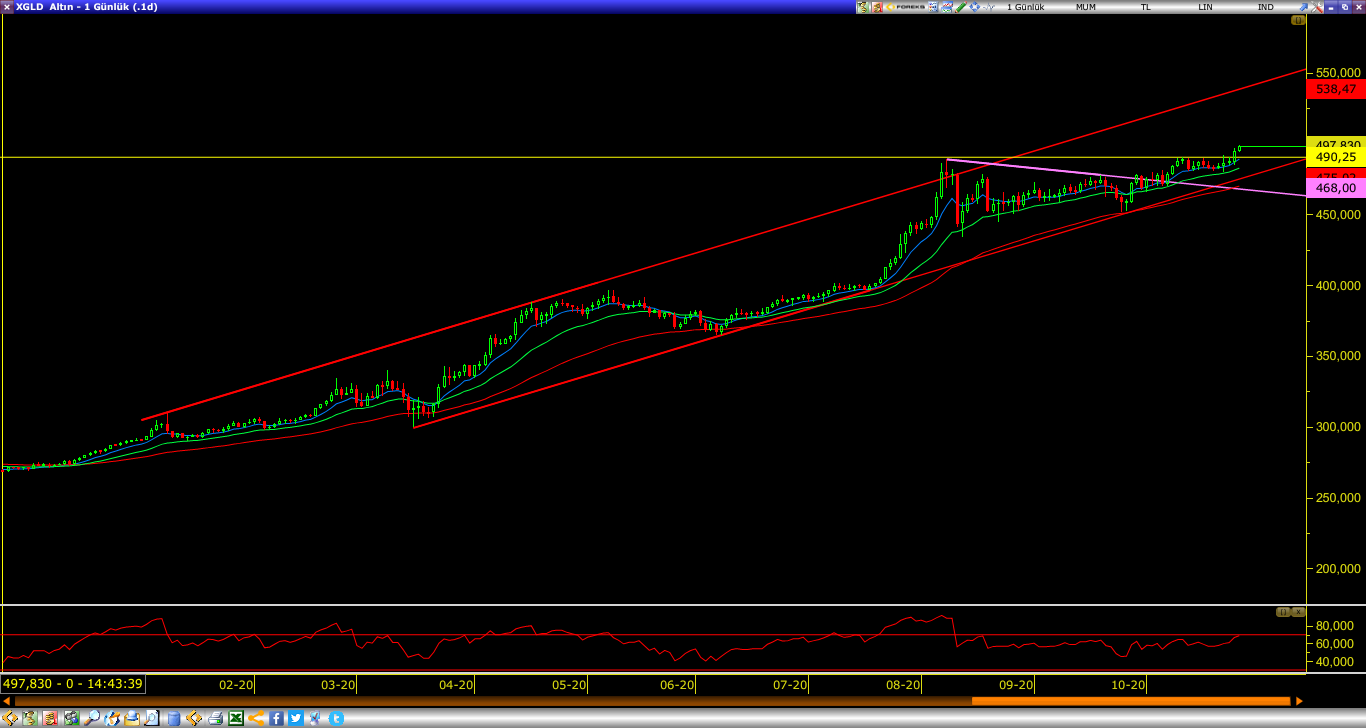
Task: Click the 400,000 price axis value
Action: [x=1337, y=286]
